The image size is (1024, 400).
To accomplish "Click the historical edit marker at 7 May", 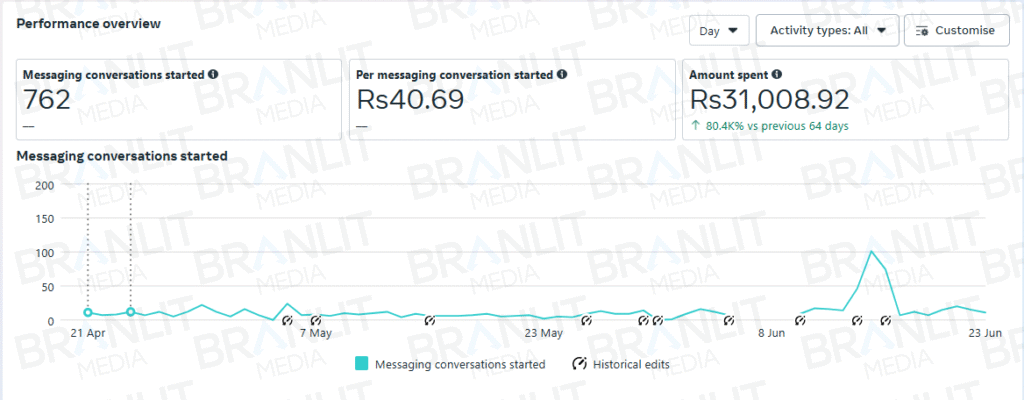I will tap(316, 320).
